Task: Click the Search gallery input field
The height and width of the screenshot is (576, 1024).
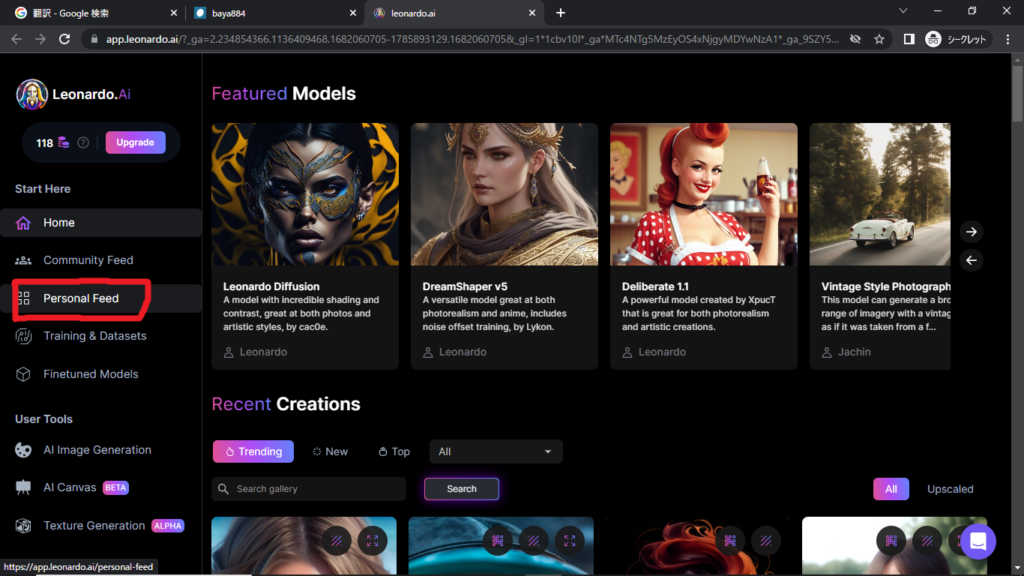Action: click(309, 489)
